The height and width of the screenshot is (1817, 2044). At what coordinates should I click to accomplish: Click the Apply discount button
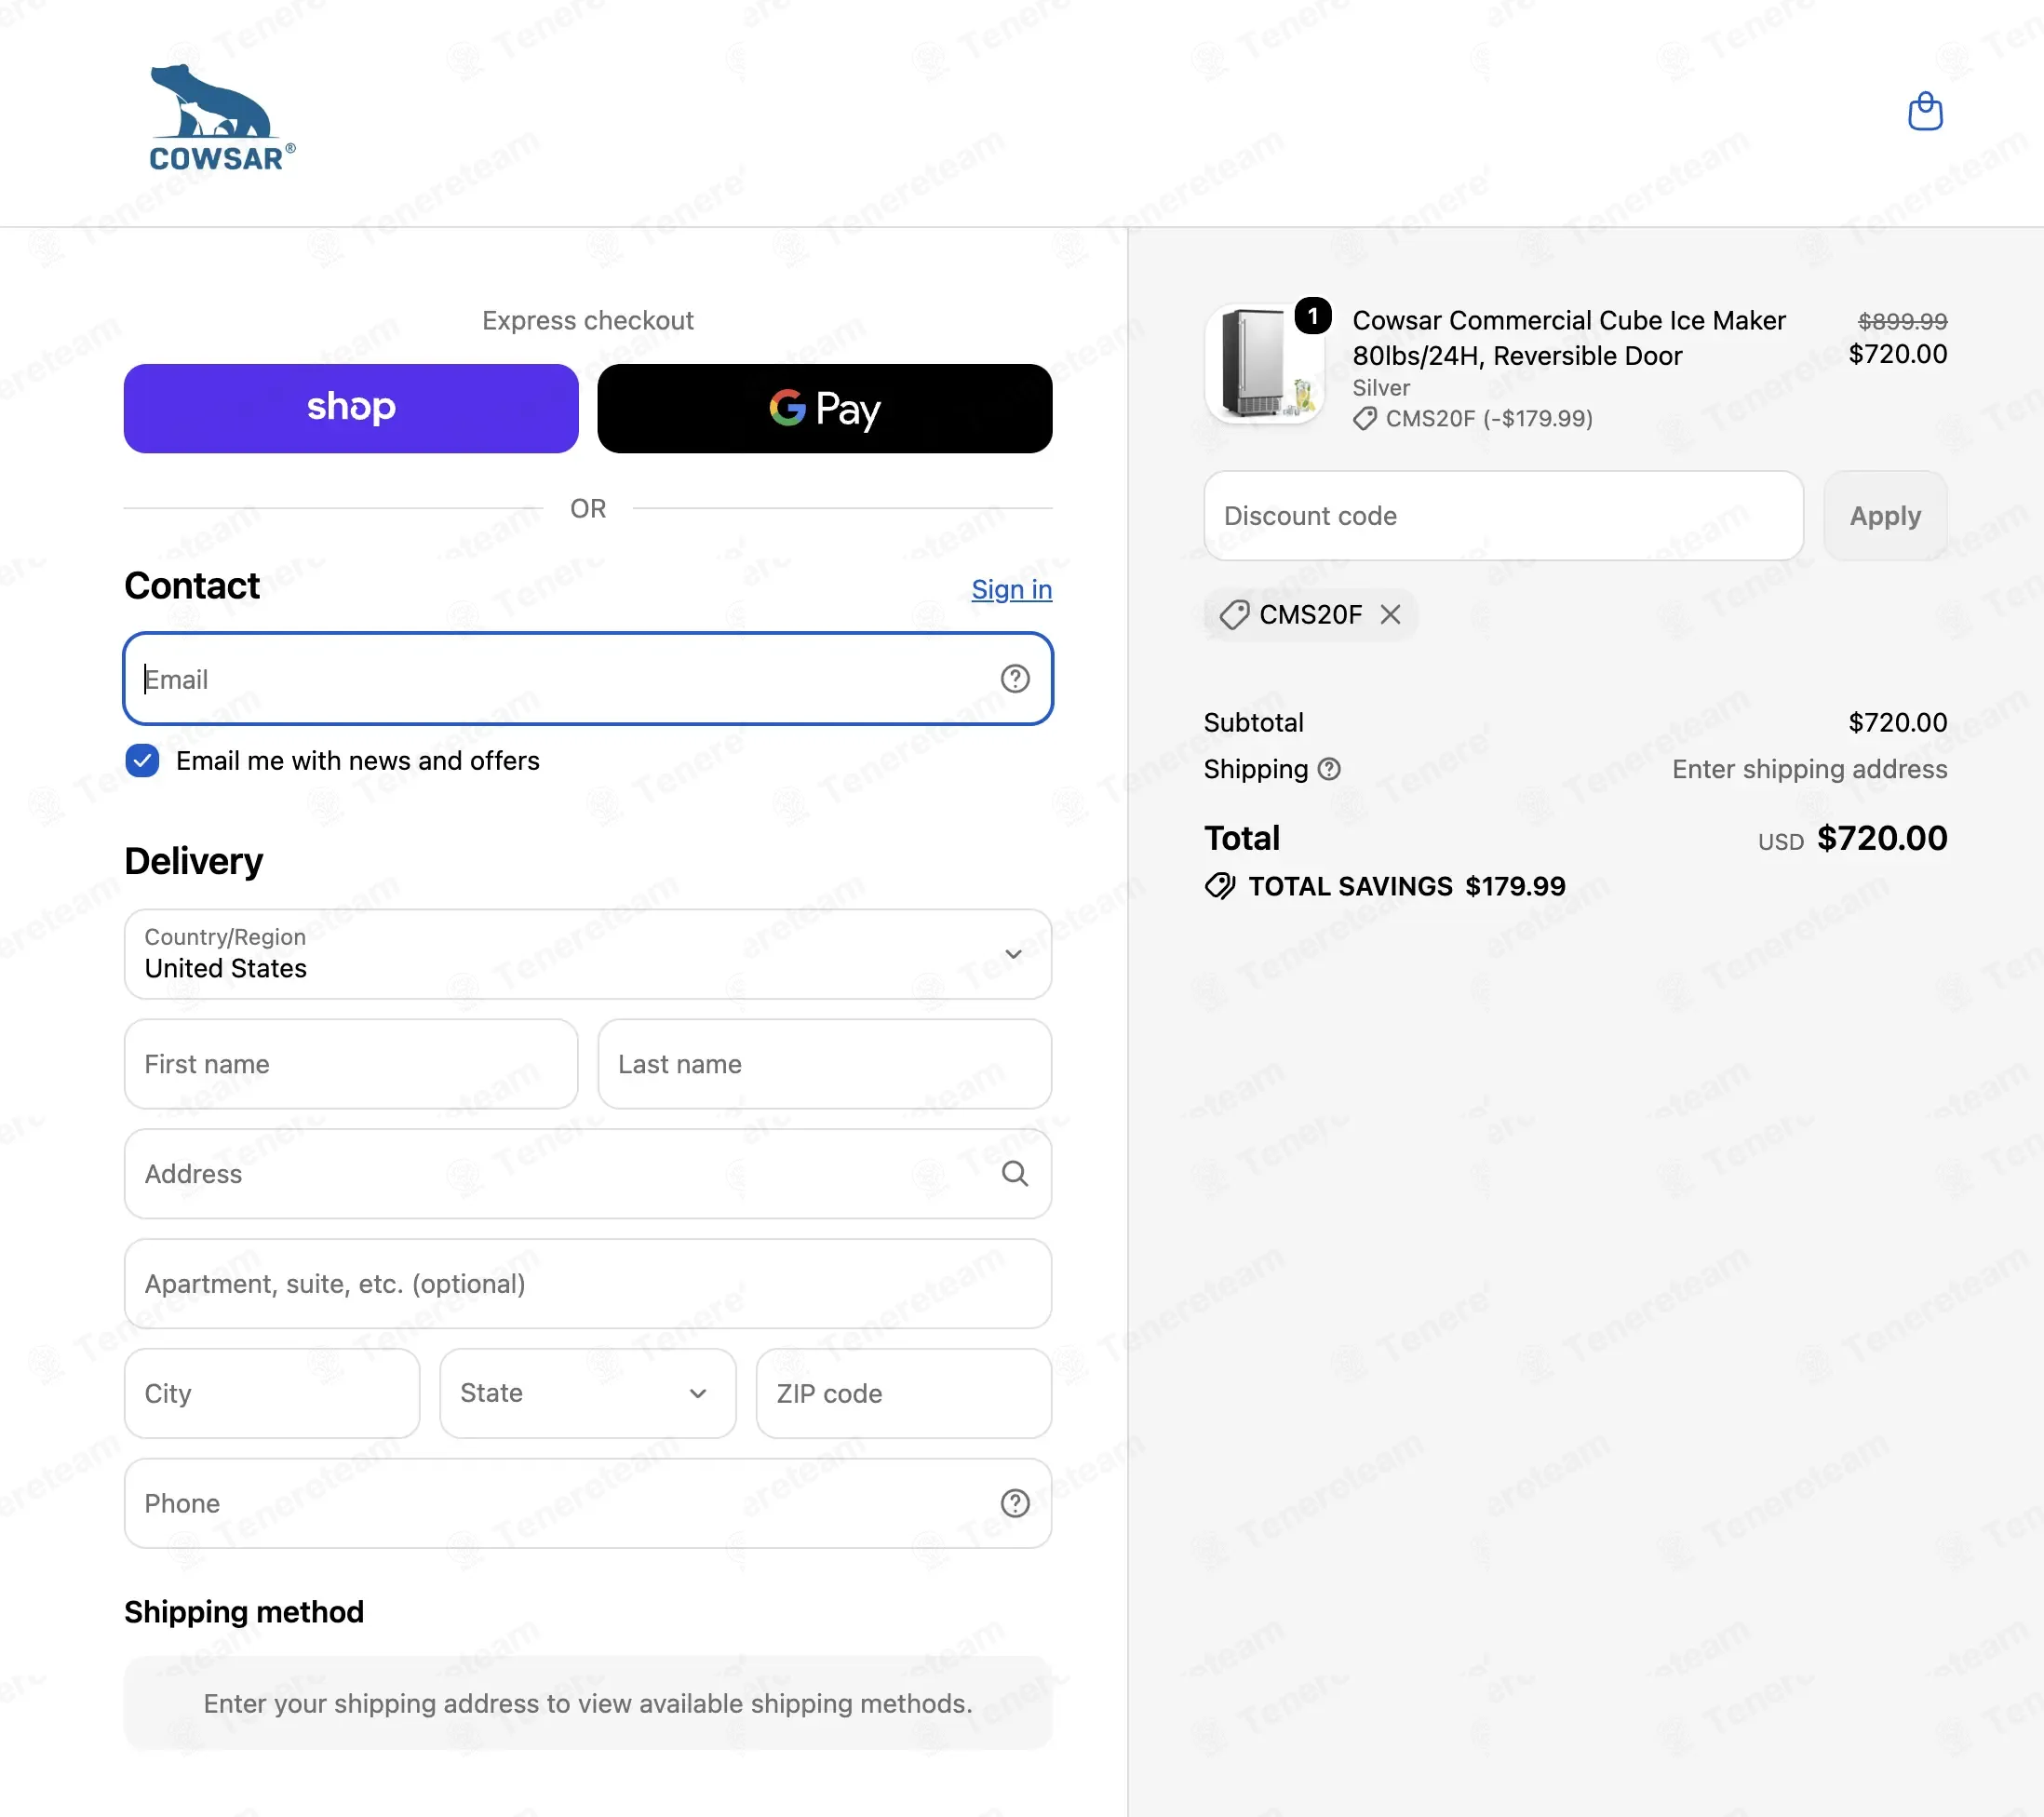pyautogui.click(x=1884, y=516)
